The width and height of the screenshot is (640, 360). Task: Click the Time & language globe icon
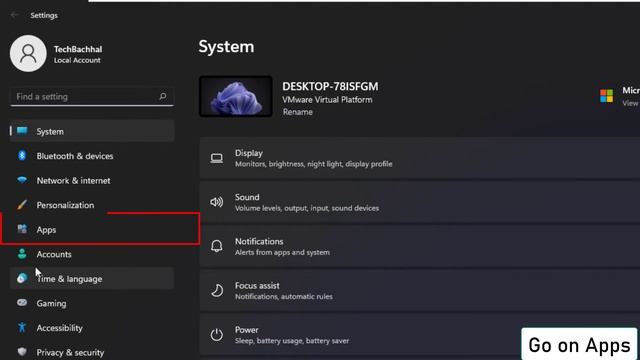coord(22,278)
